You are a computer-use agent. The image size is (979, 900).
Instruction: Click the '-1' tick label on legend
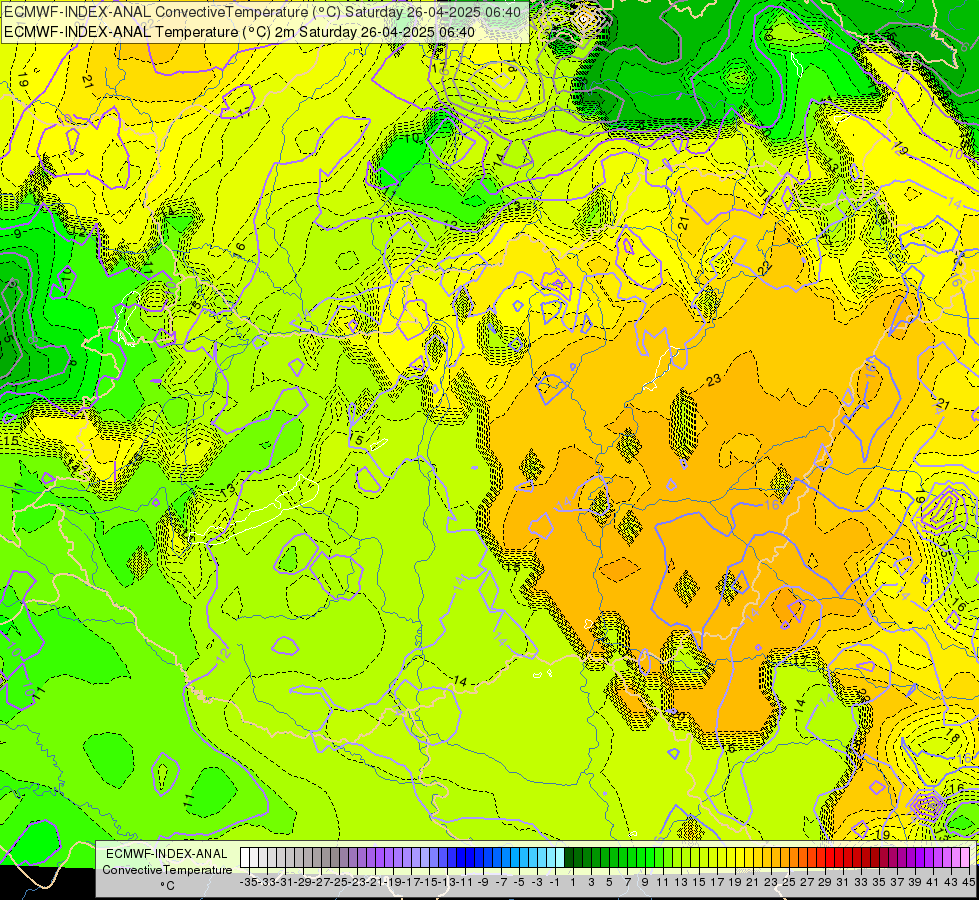pyautogui.click(x=555, y=882)
